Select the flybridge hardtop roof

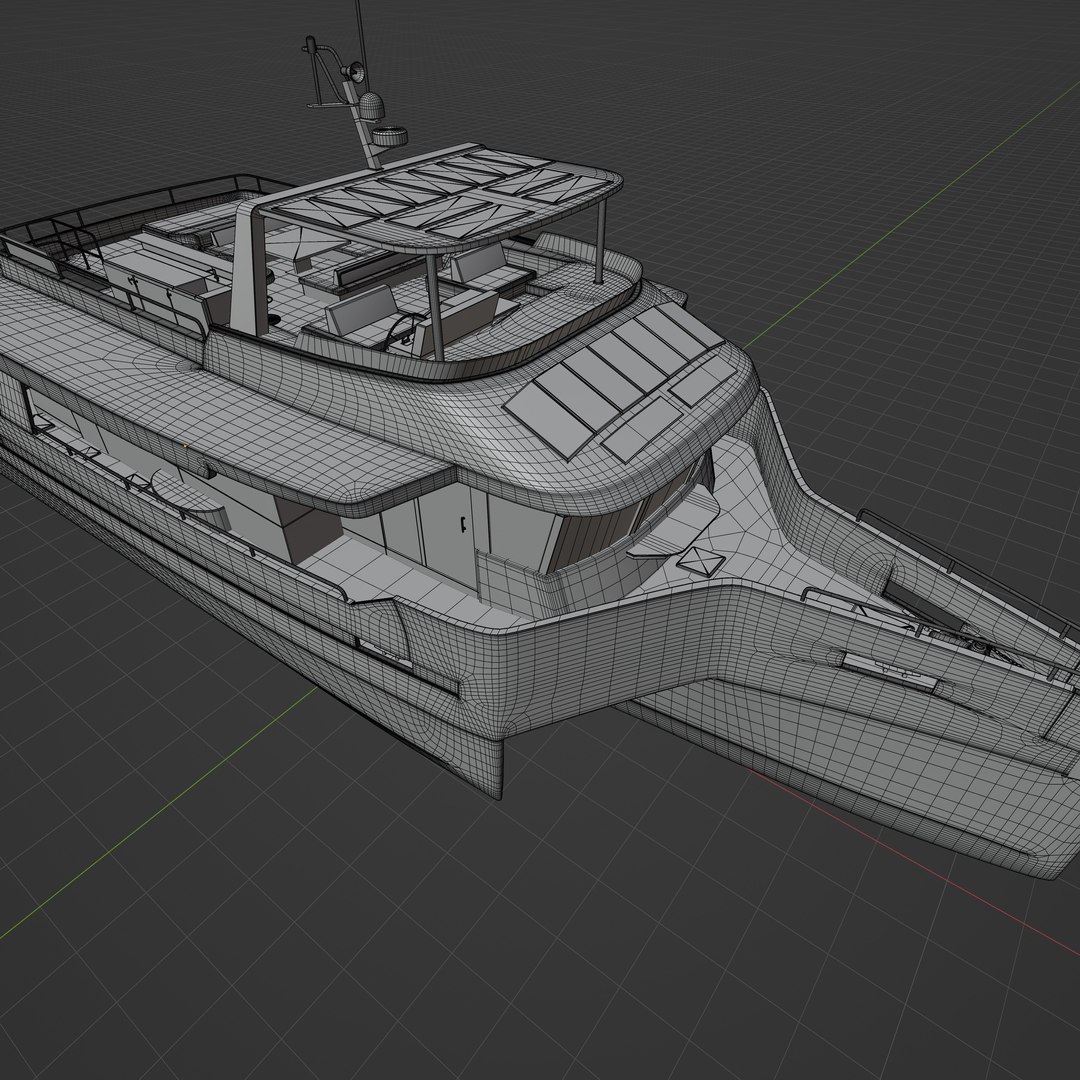[439, 196]
